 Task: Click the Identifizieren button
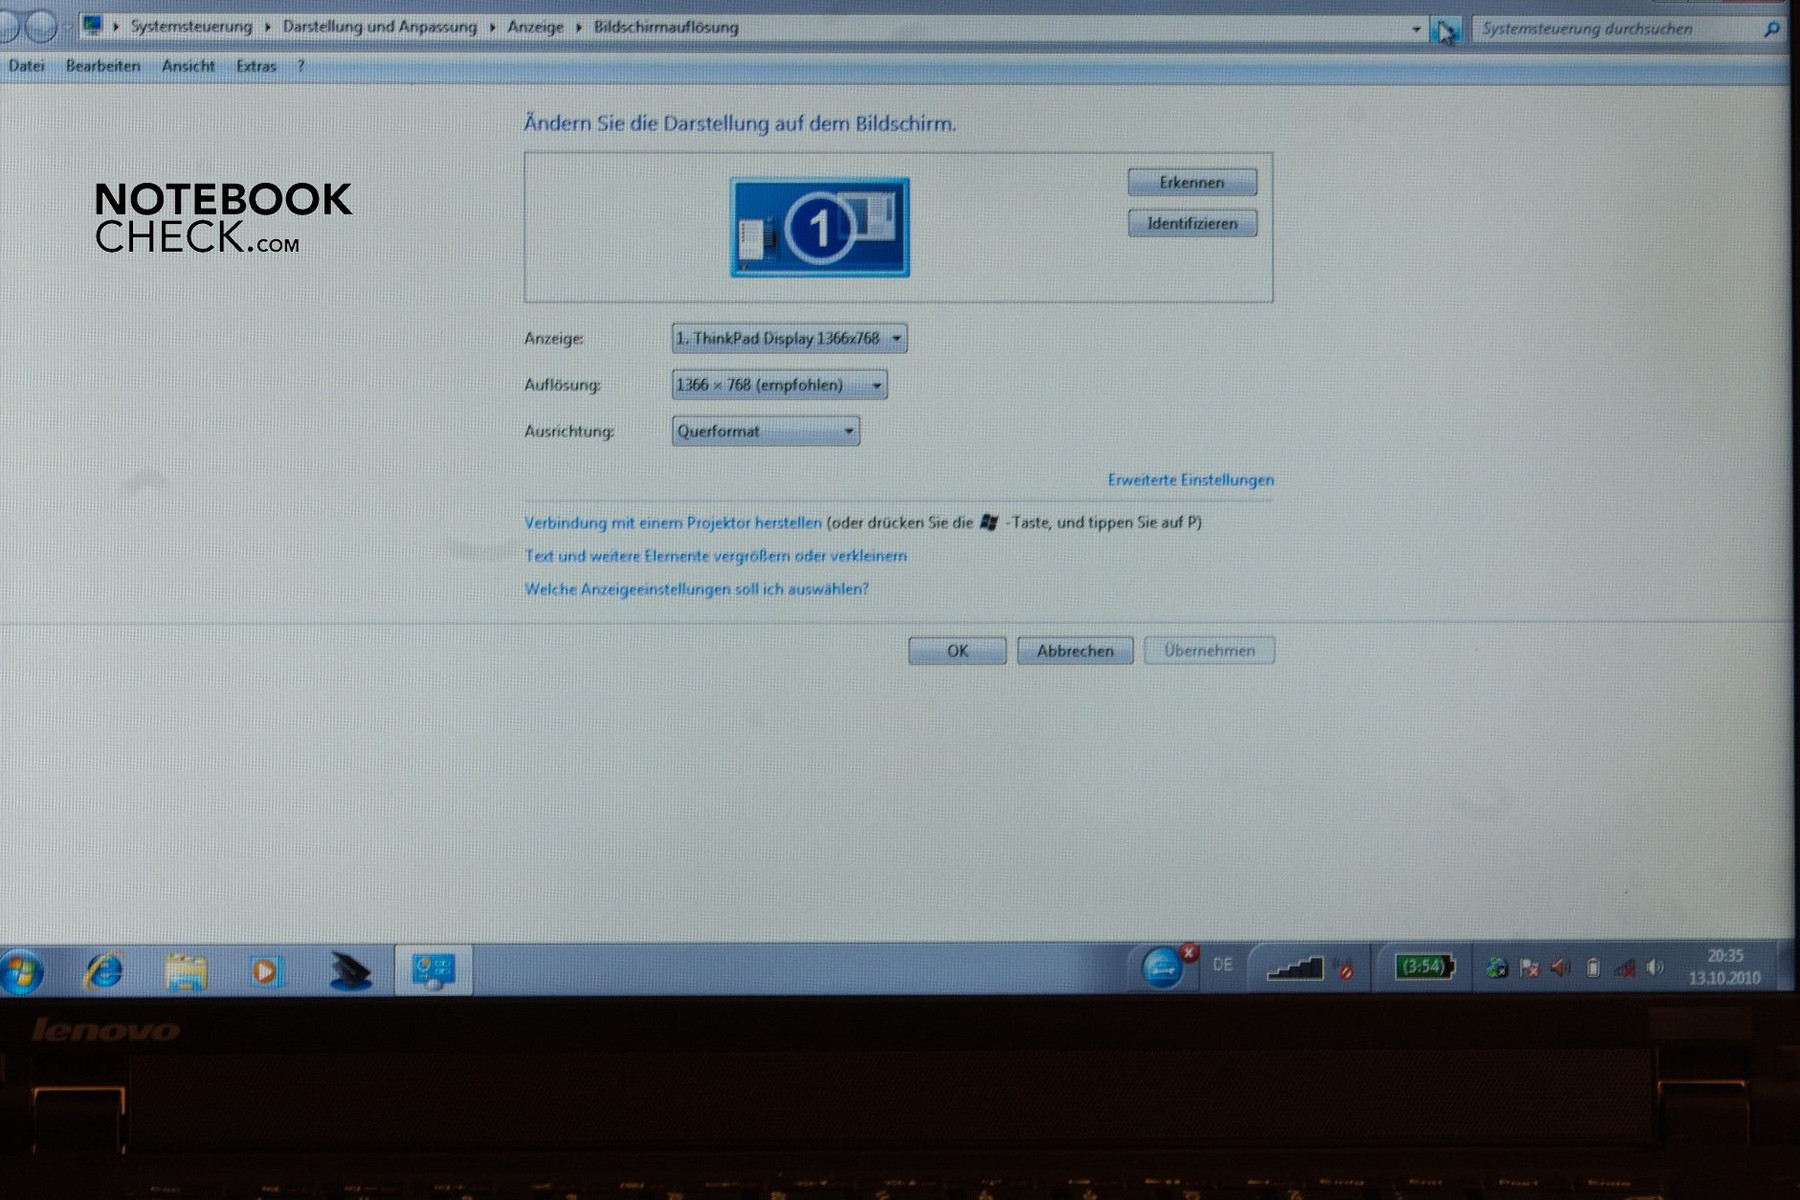pyautogui.click(x=1192, y=223)
